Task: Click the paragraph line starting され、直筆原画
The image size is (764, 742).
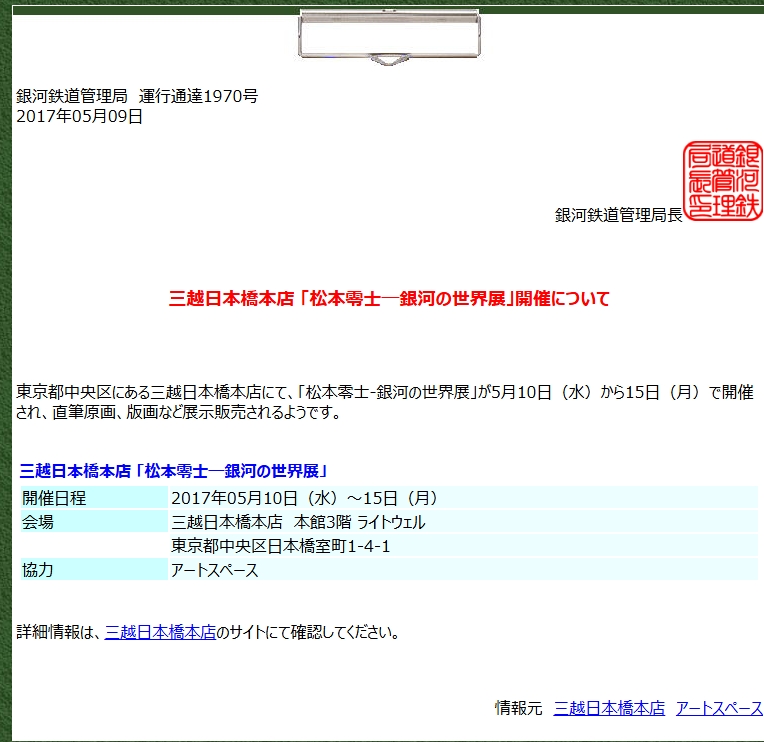Action: tap(178, 412)
